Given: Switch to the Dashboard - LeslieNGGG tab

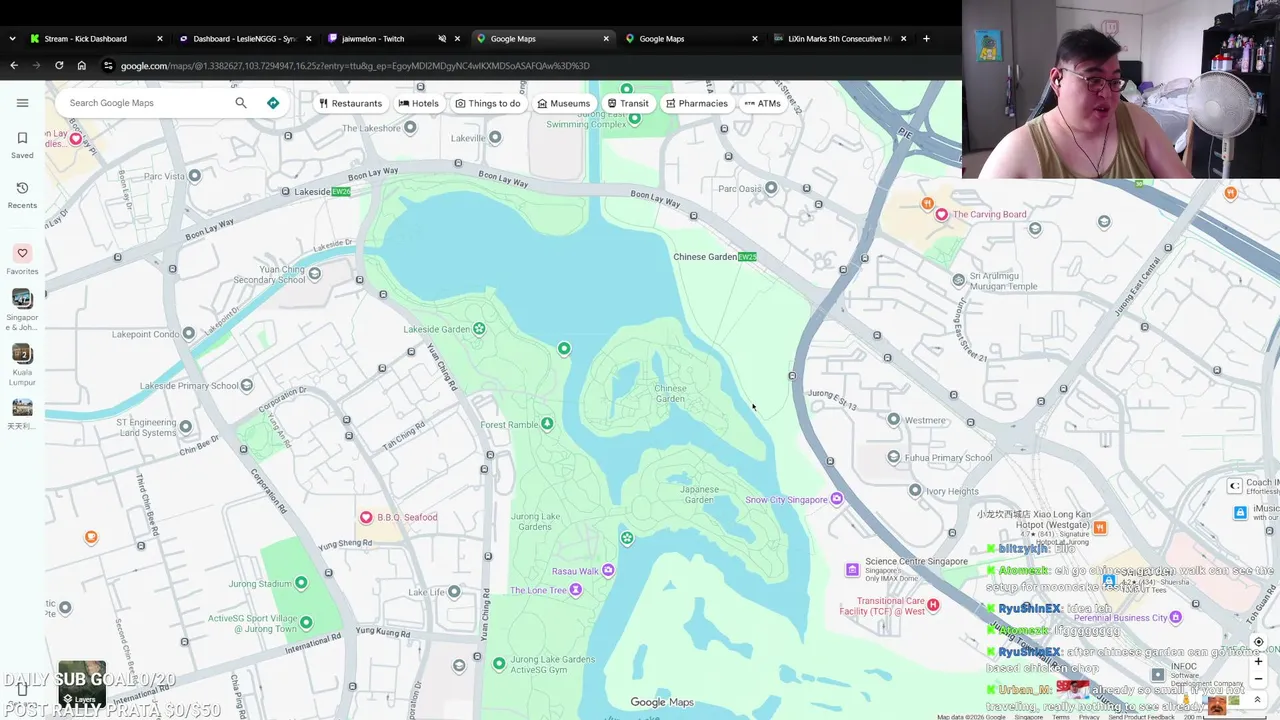Looking at the screenshot, I should point(245,39).
